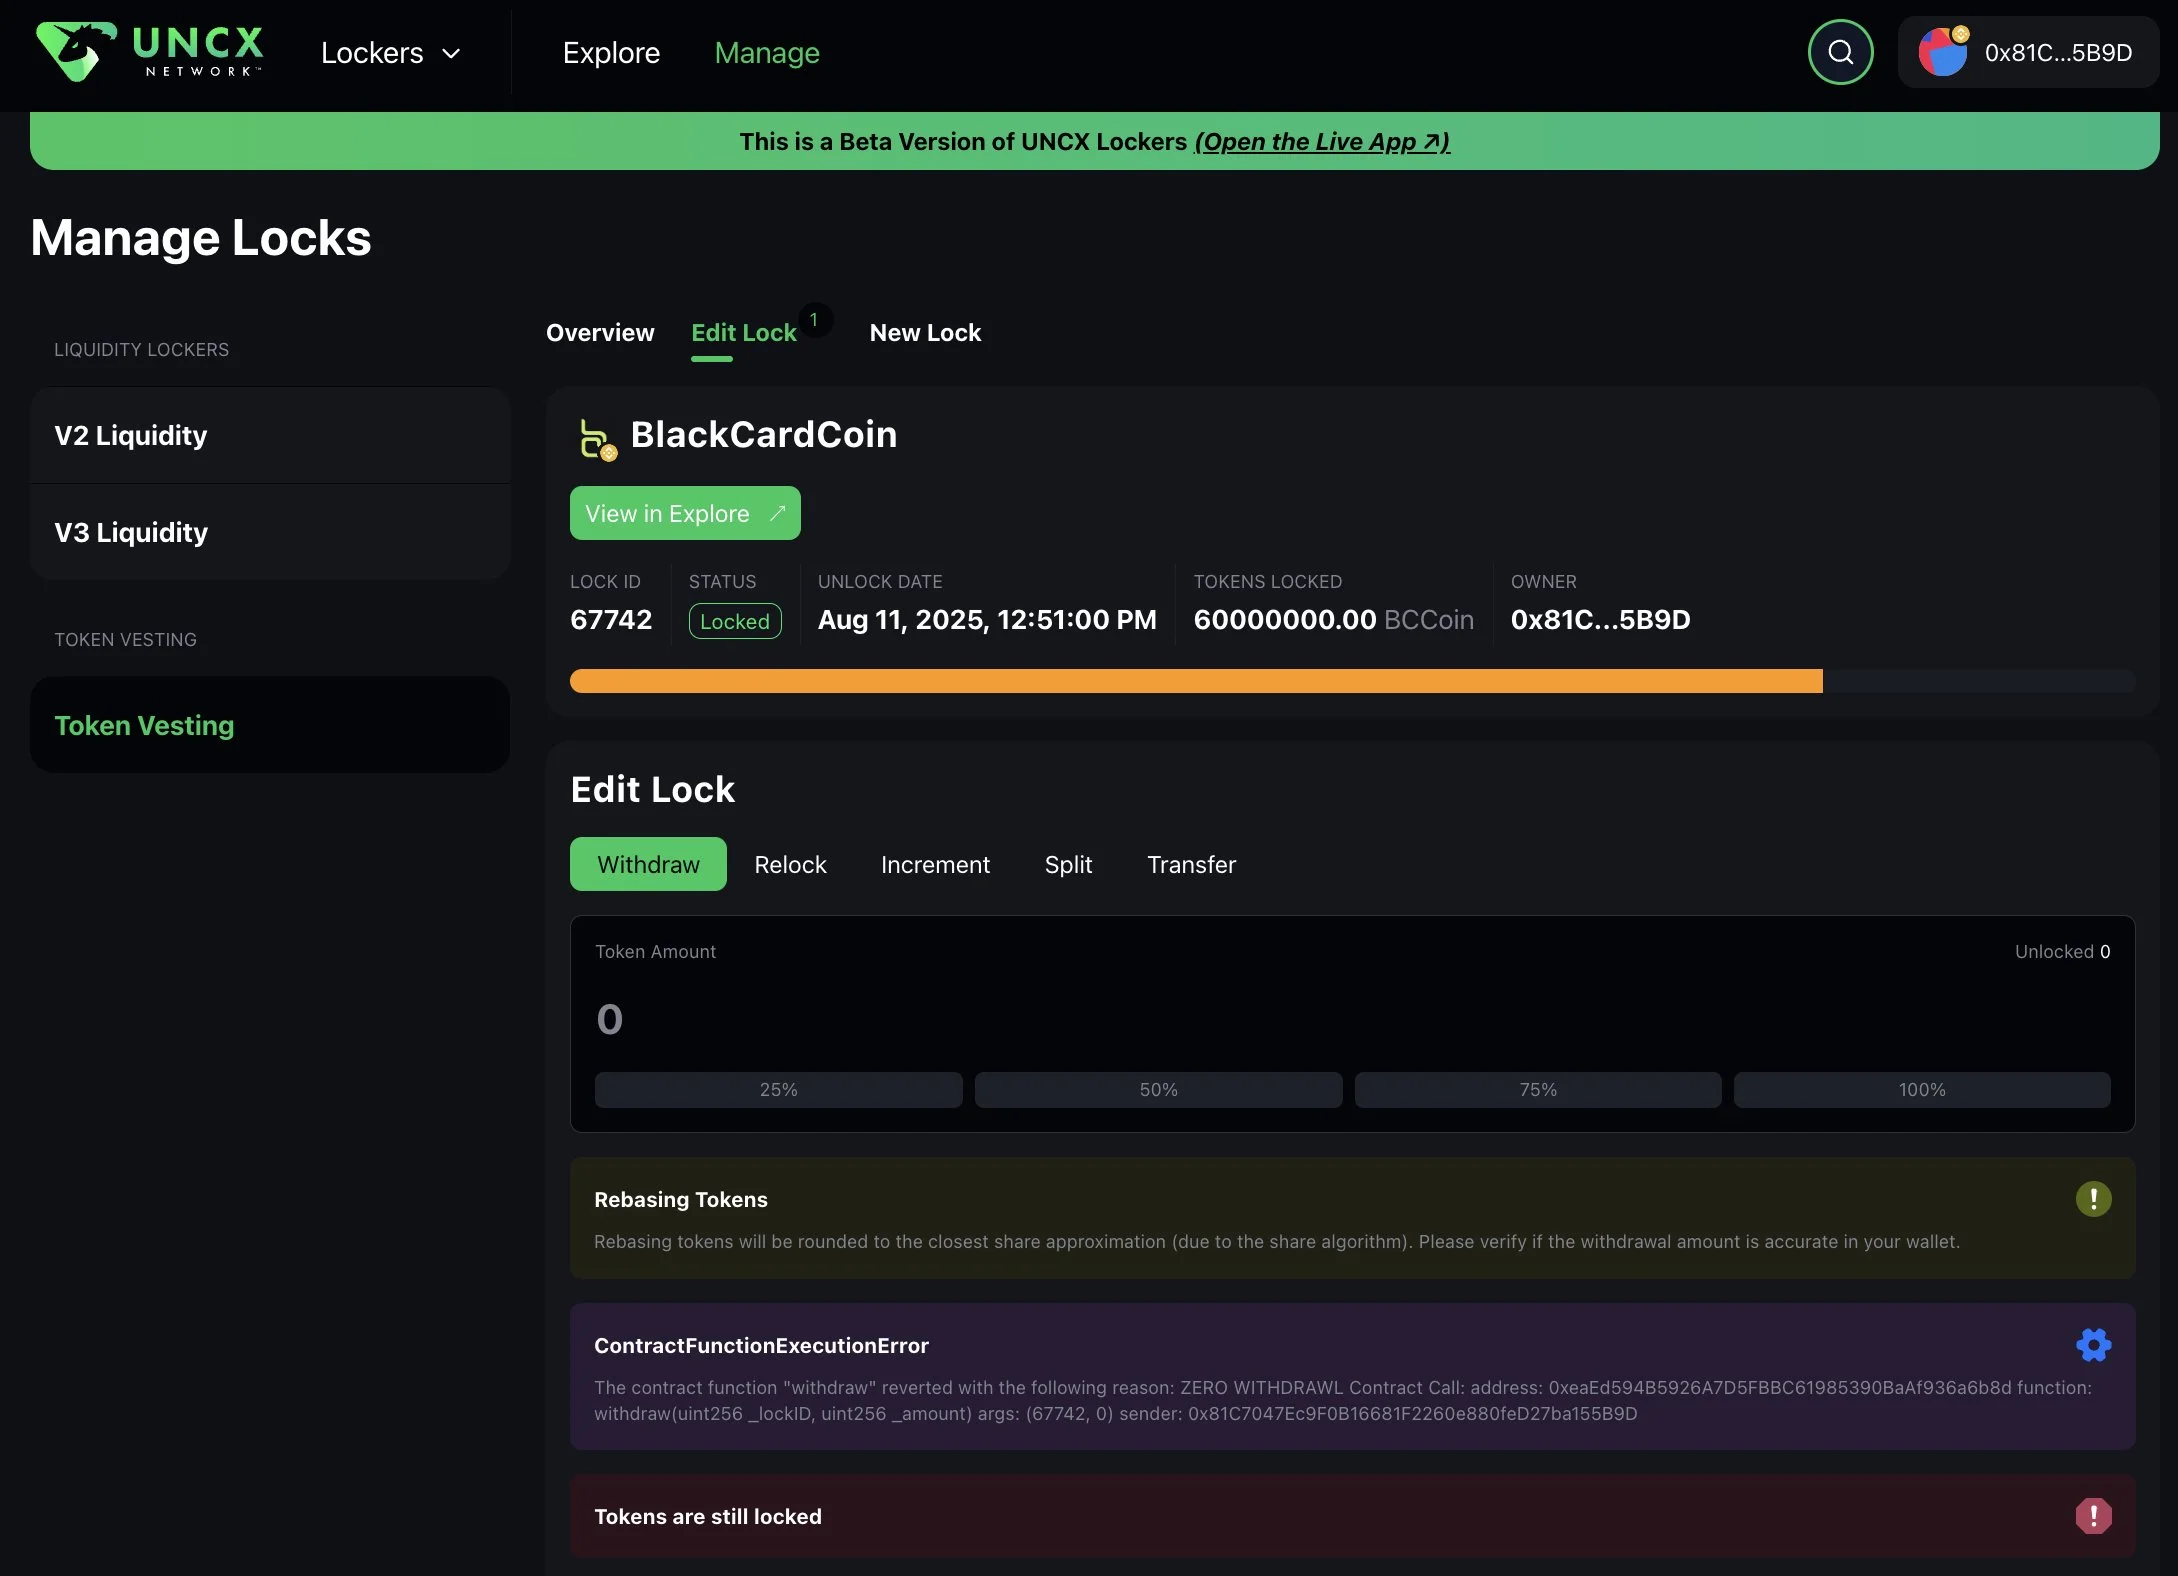Click the UNCX Network logo
Image resolution: width=2178 pixels, height=1576 pixels.
coord(150,51)
